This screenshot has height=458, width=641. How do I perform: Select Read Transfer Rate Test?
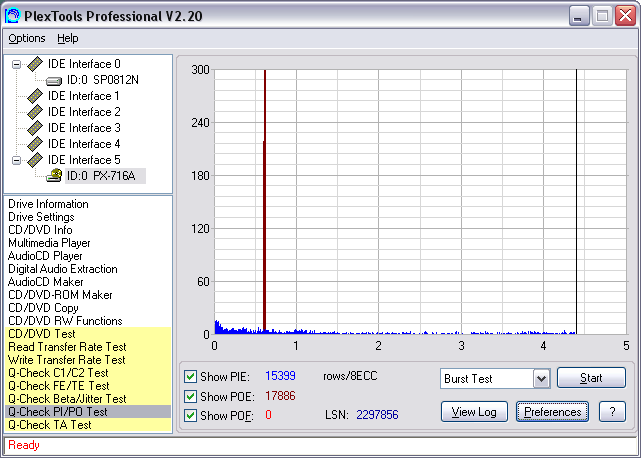pos(88,347)
